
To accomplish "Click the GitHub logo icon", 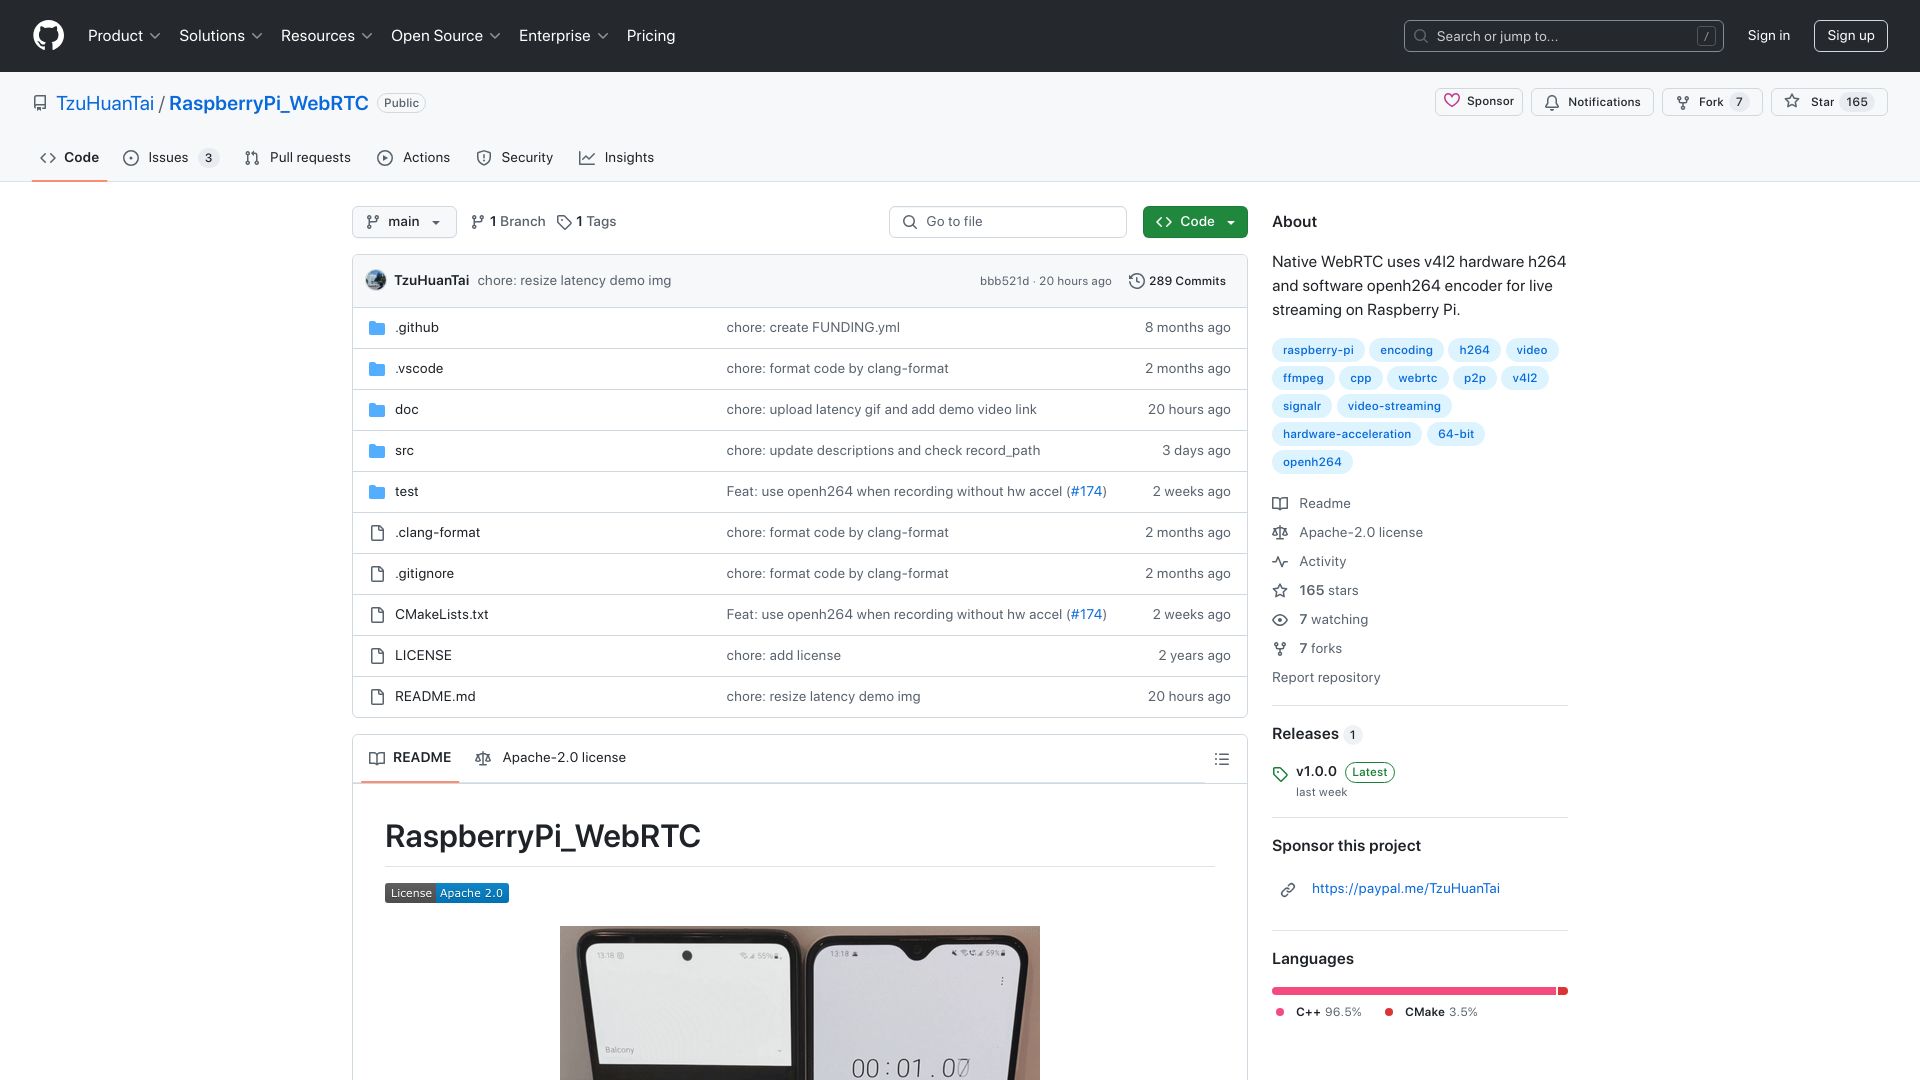I will click(48, 36).
